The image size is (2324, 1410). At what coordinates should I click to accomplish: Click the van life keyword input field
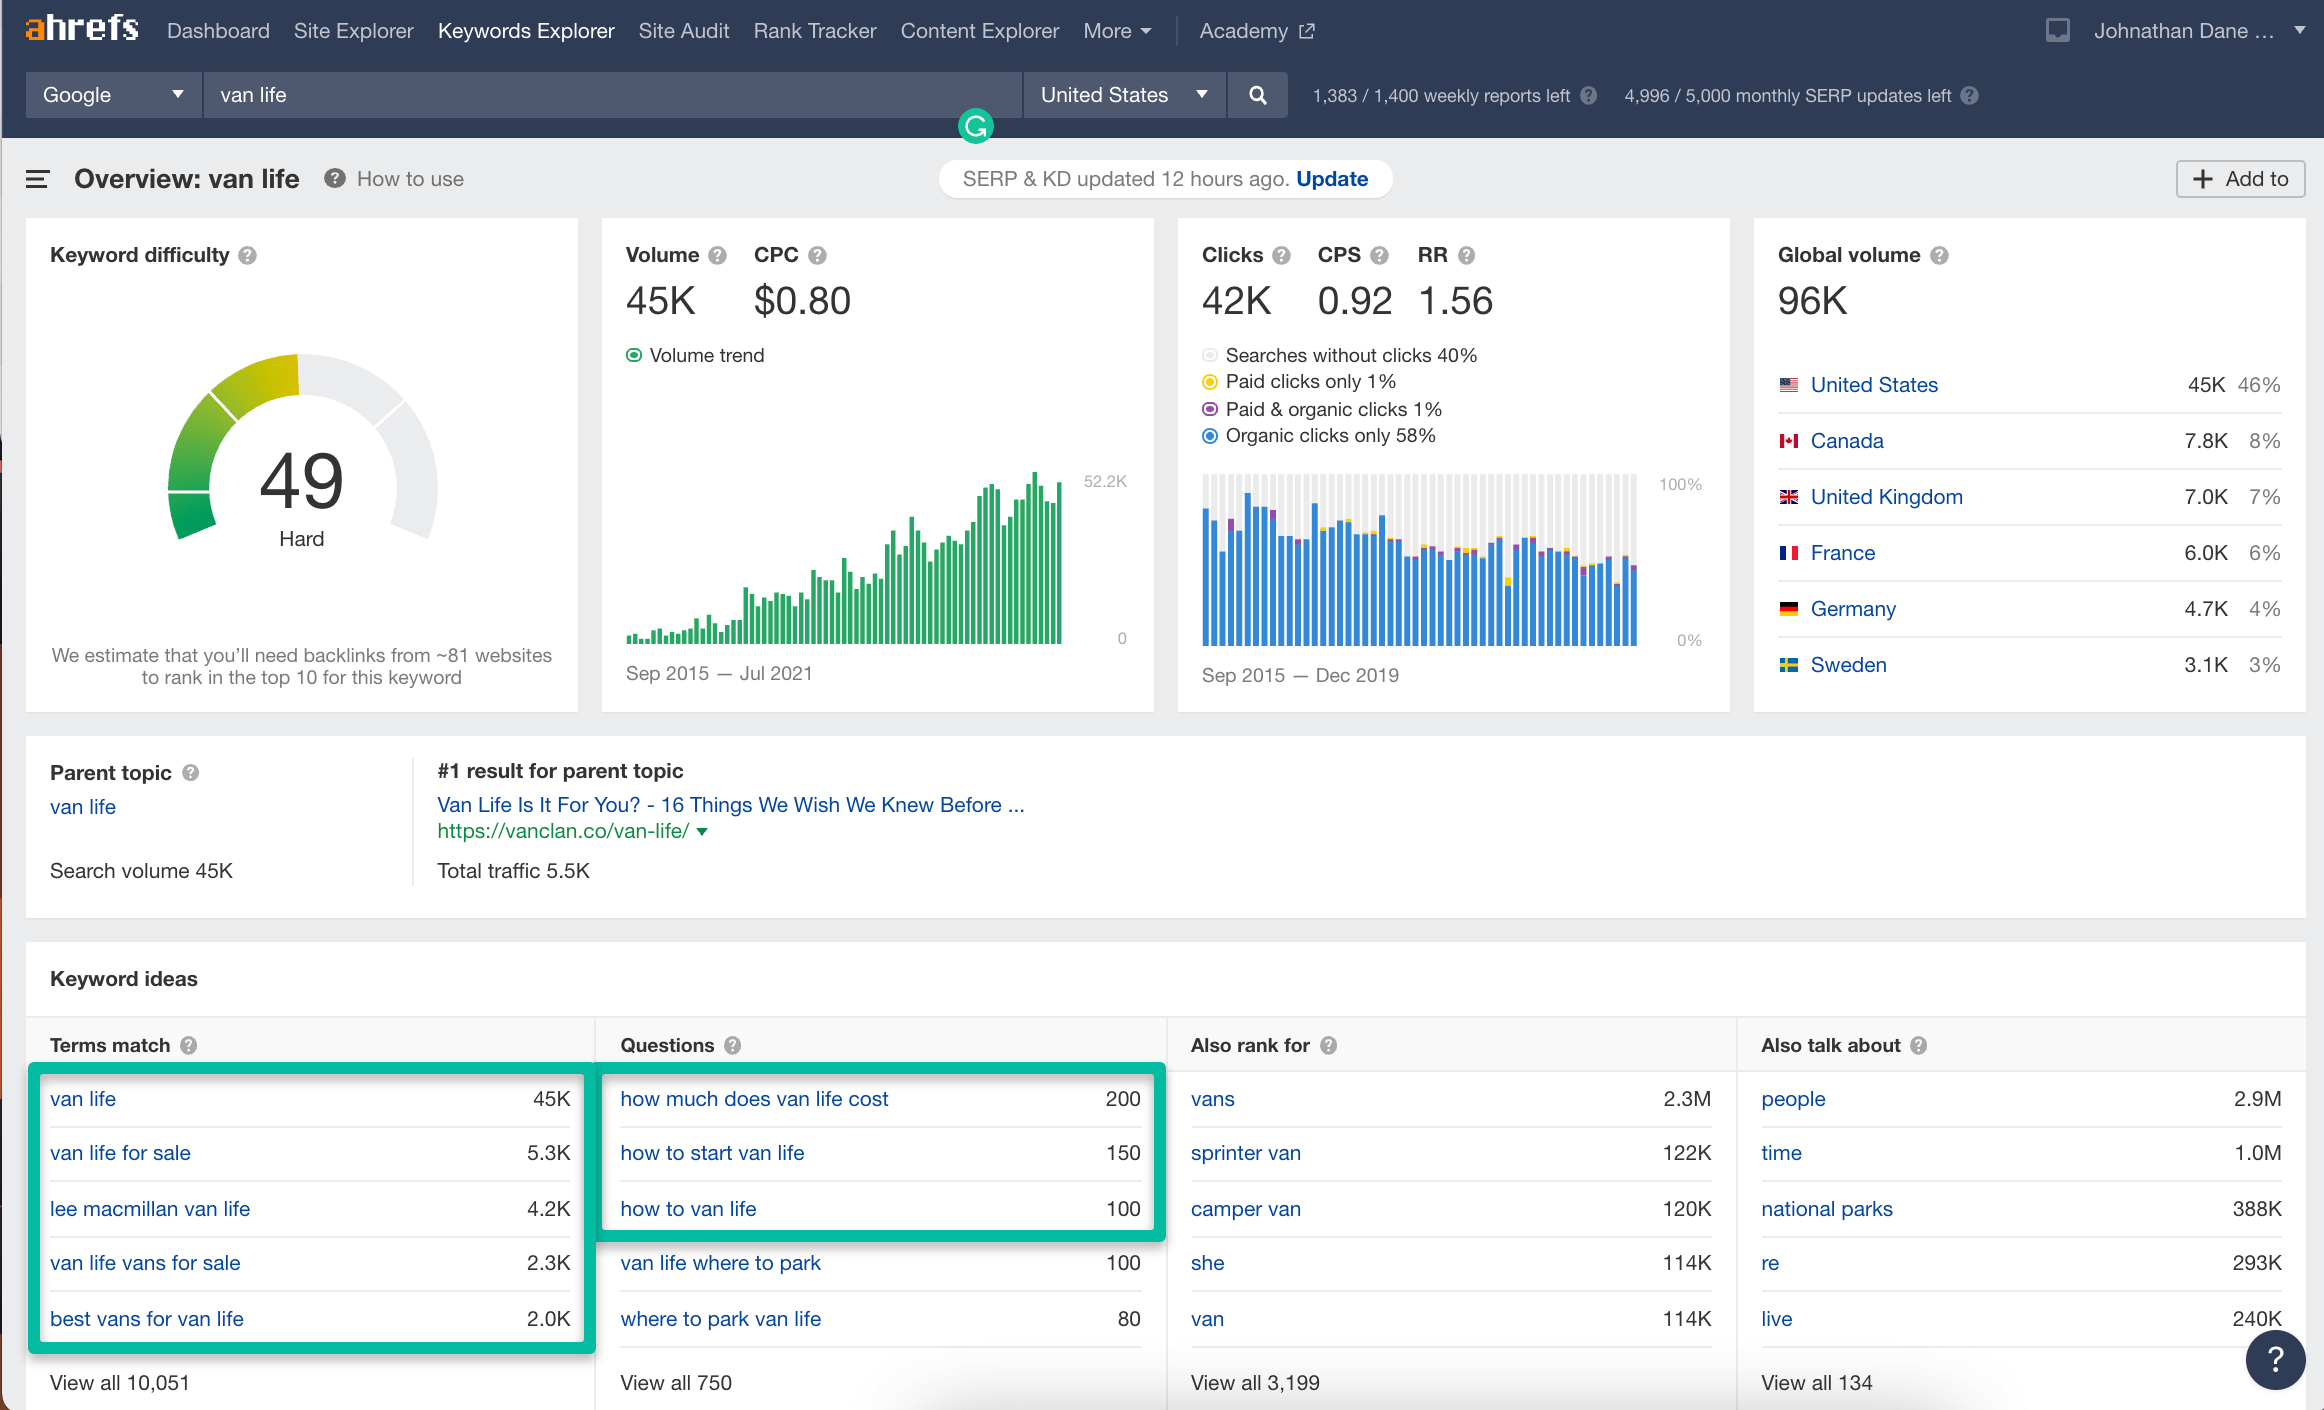coord(600,95)
